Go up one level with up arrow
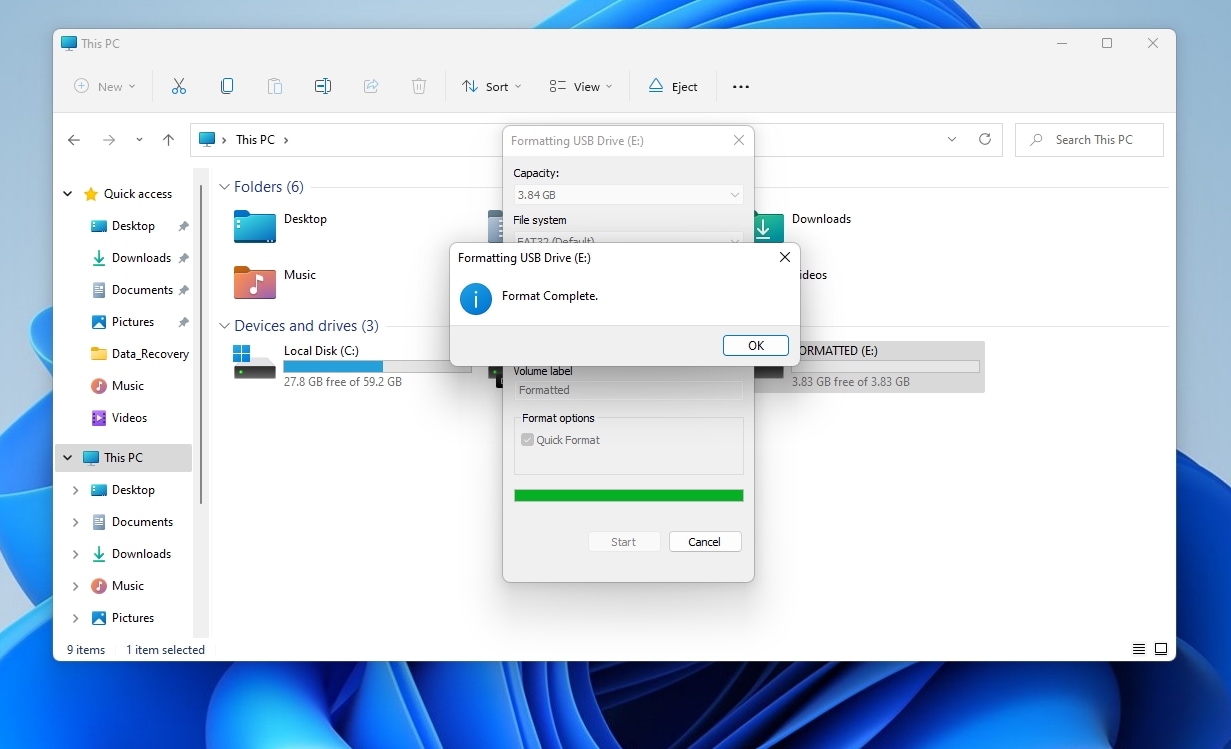The width and height of the screenshot is (1231, 749). [x=168, y=140]
